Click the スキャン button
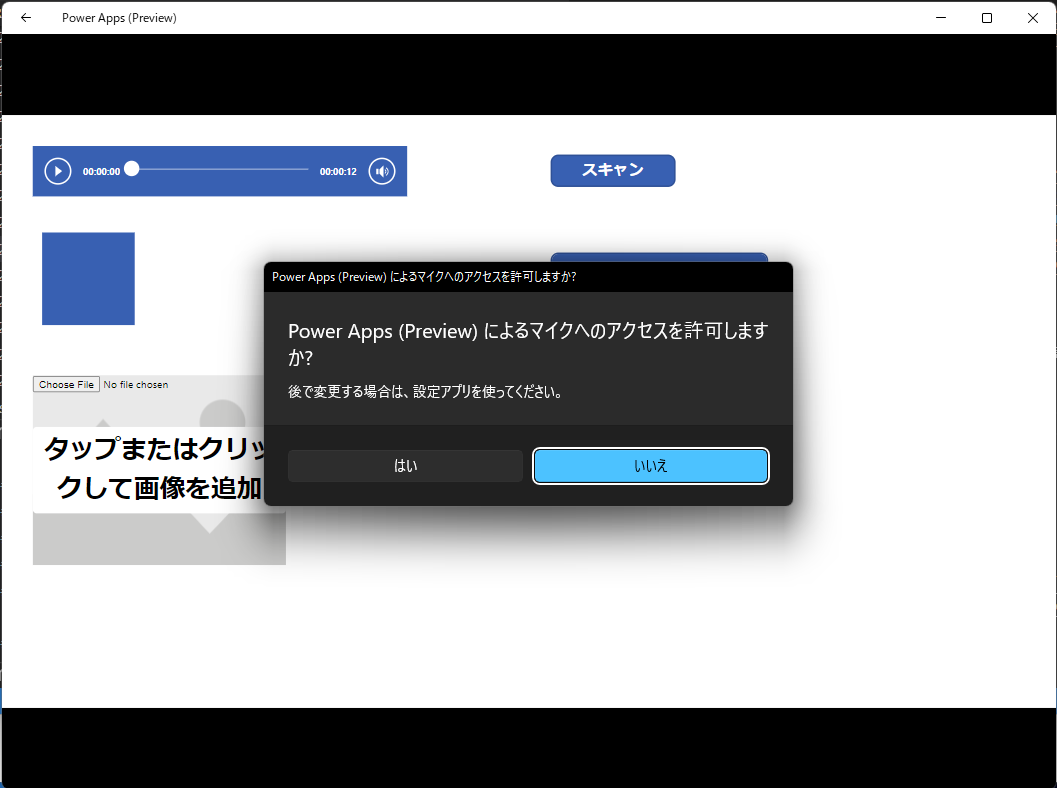The image size is (1057, 788). click(x=613, y=171)
